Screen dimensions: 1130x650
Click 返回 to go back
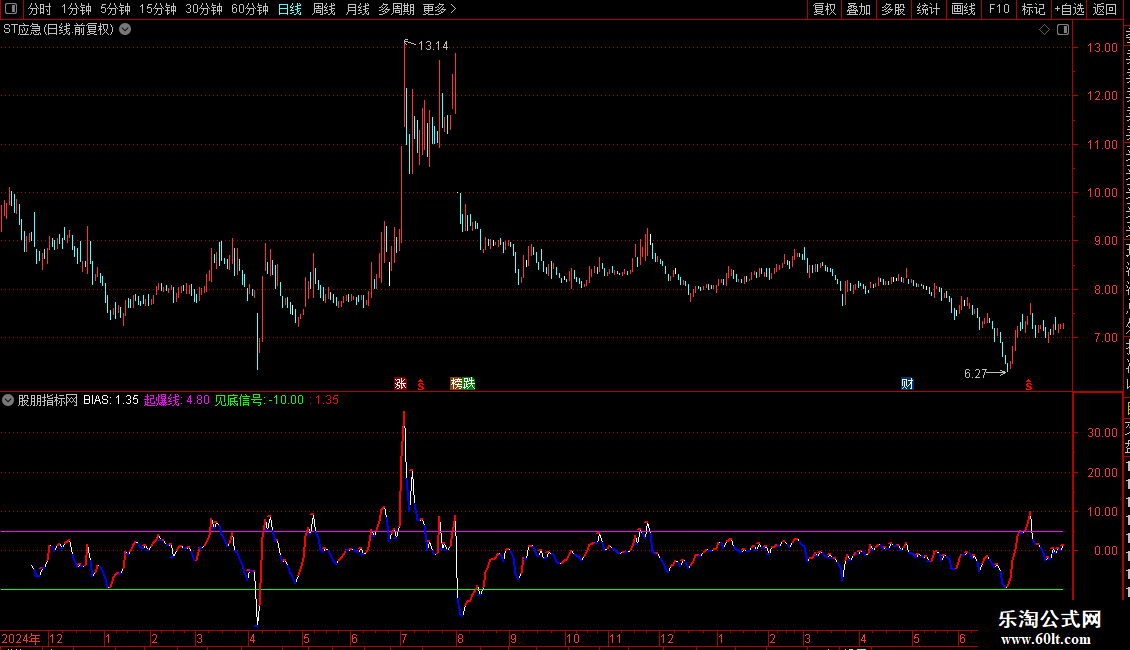click(1104, 9)
